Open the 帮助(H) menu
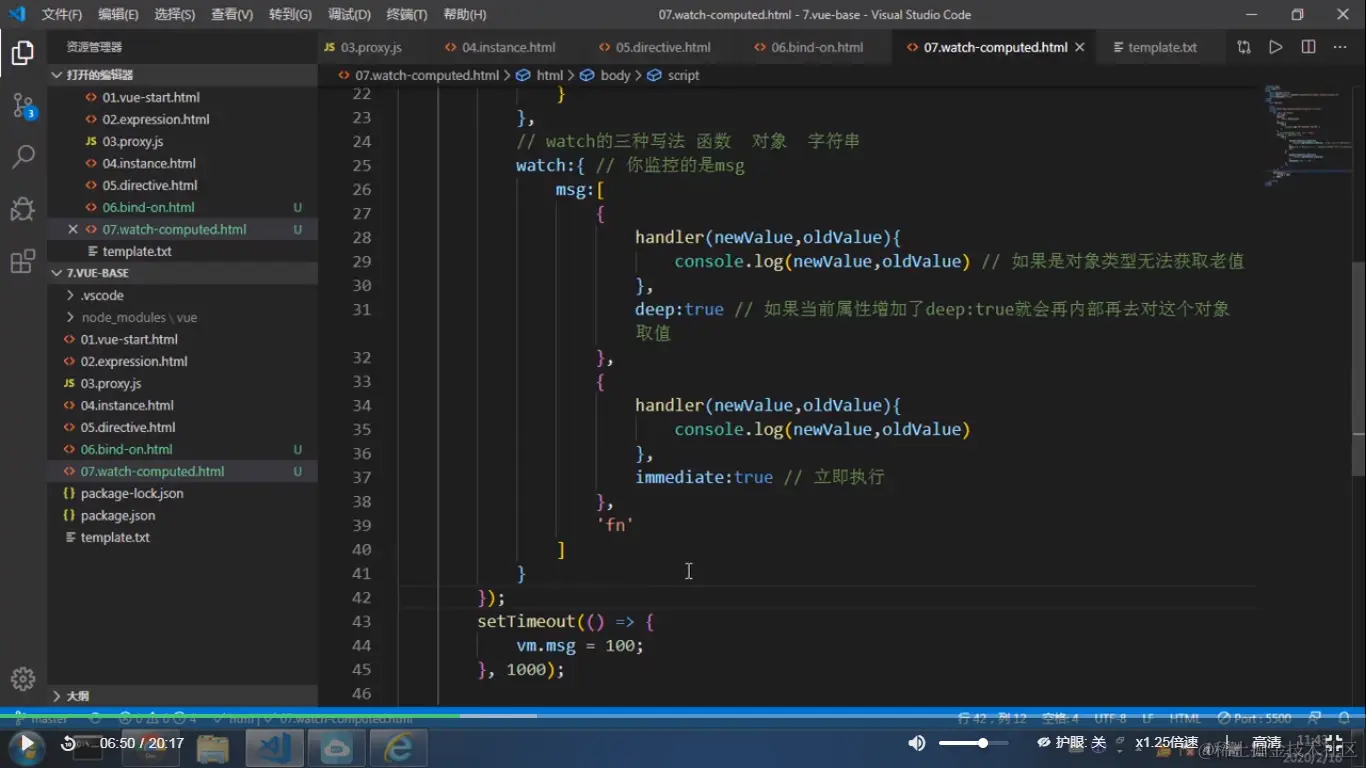This screenshot has width=1366, height=768. (464, 15)
